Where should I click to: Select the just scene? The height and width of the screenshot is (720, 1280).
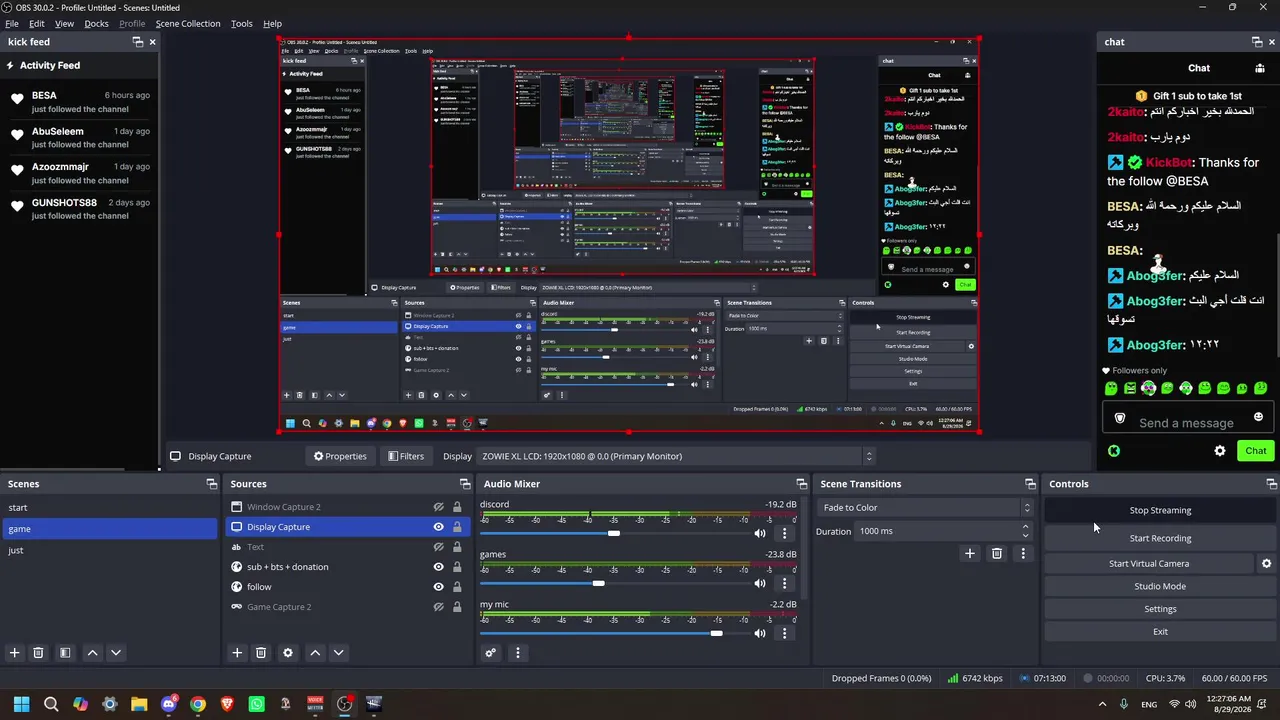(x=110, y=550)
